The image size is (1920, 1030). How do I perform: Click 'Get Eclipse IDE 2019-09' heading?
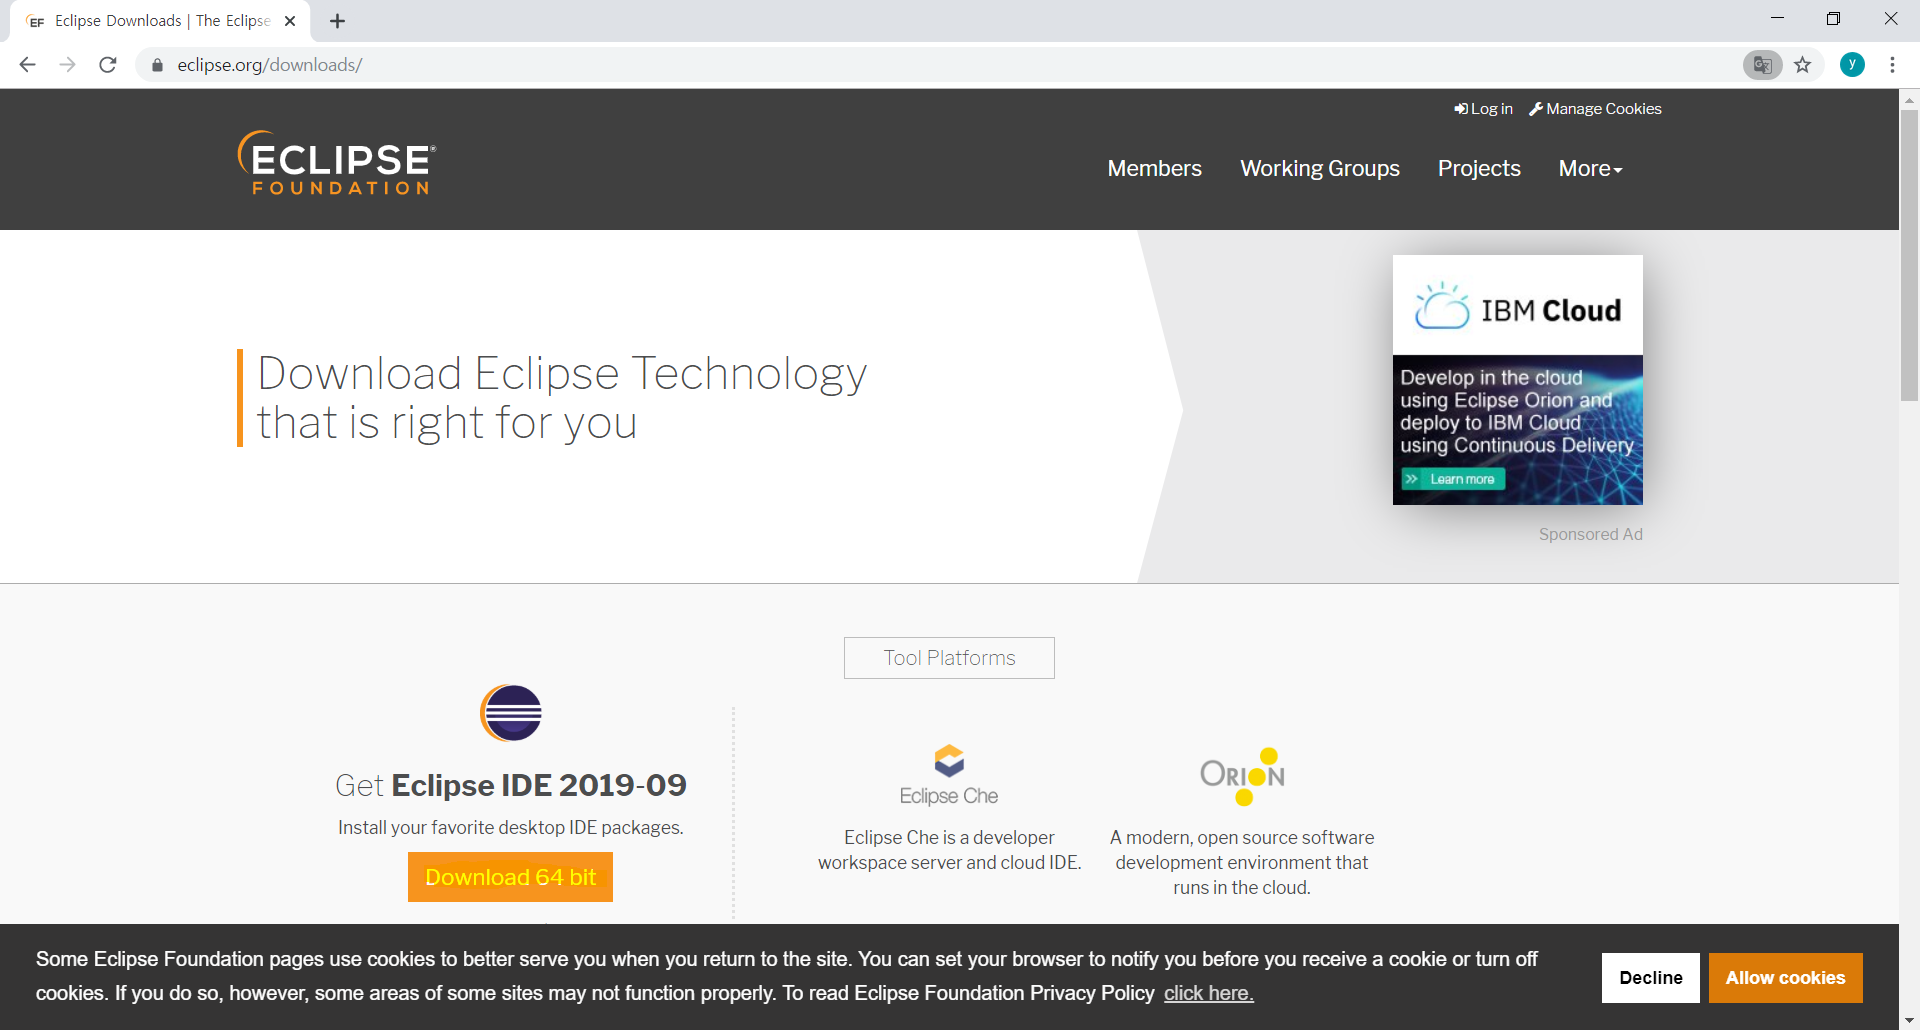tap(510, 785)
